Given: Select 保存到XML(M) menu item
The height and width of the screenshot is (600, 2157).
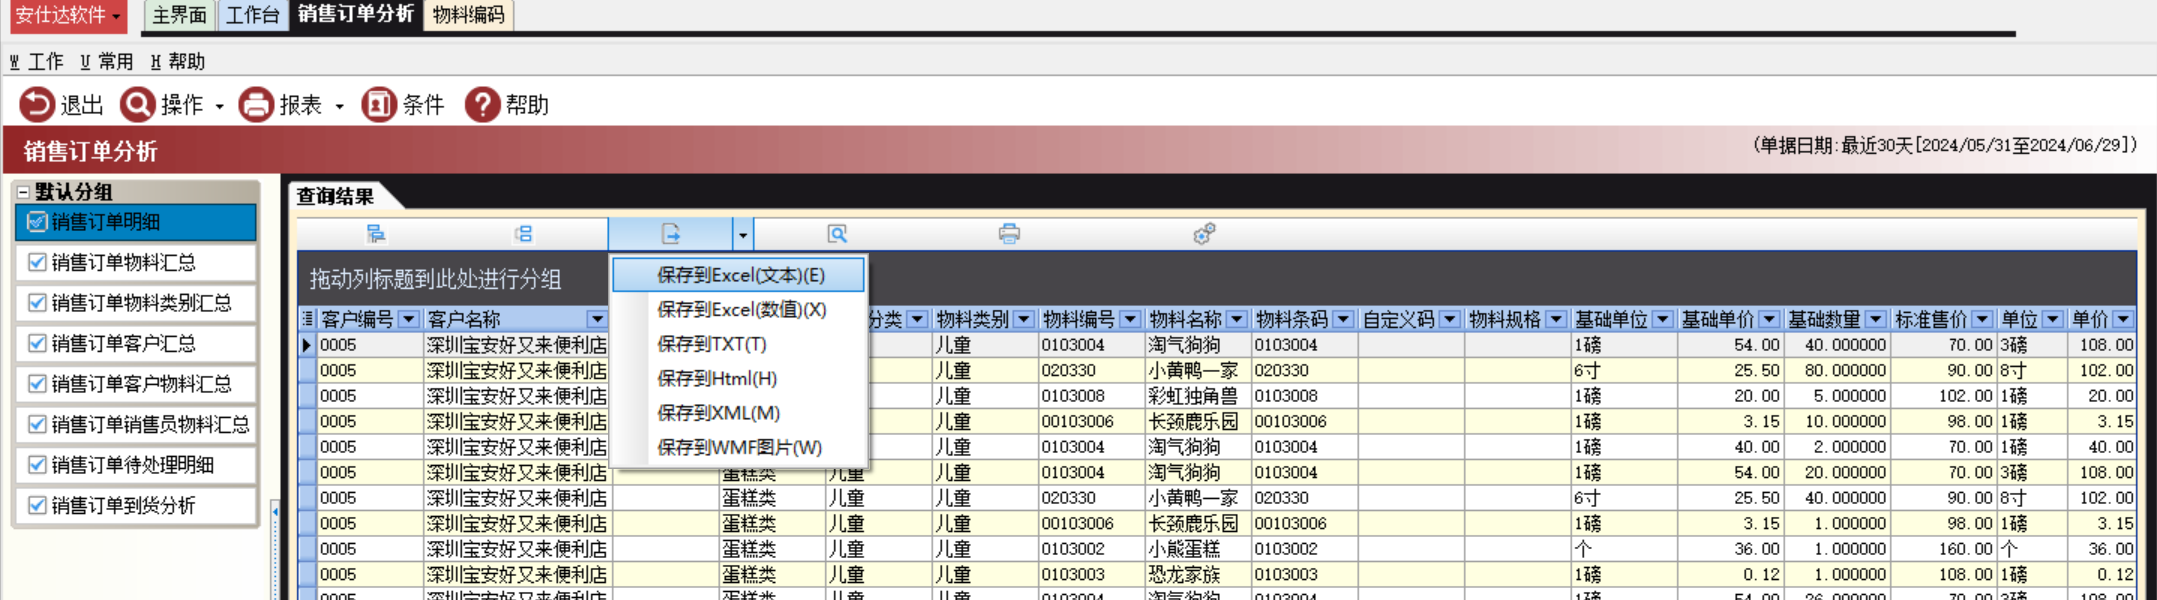Looking at the screenshot, I should click(739, 413).
